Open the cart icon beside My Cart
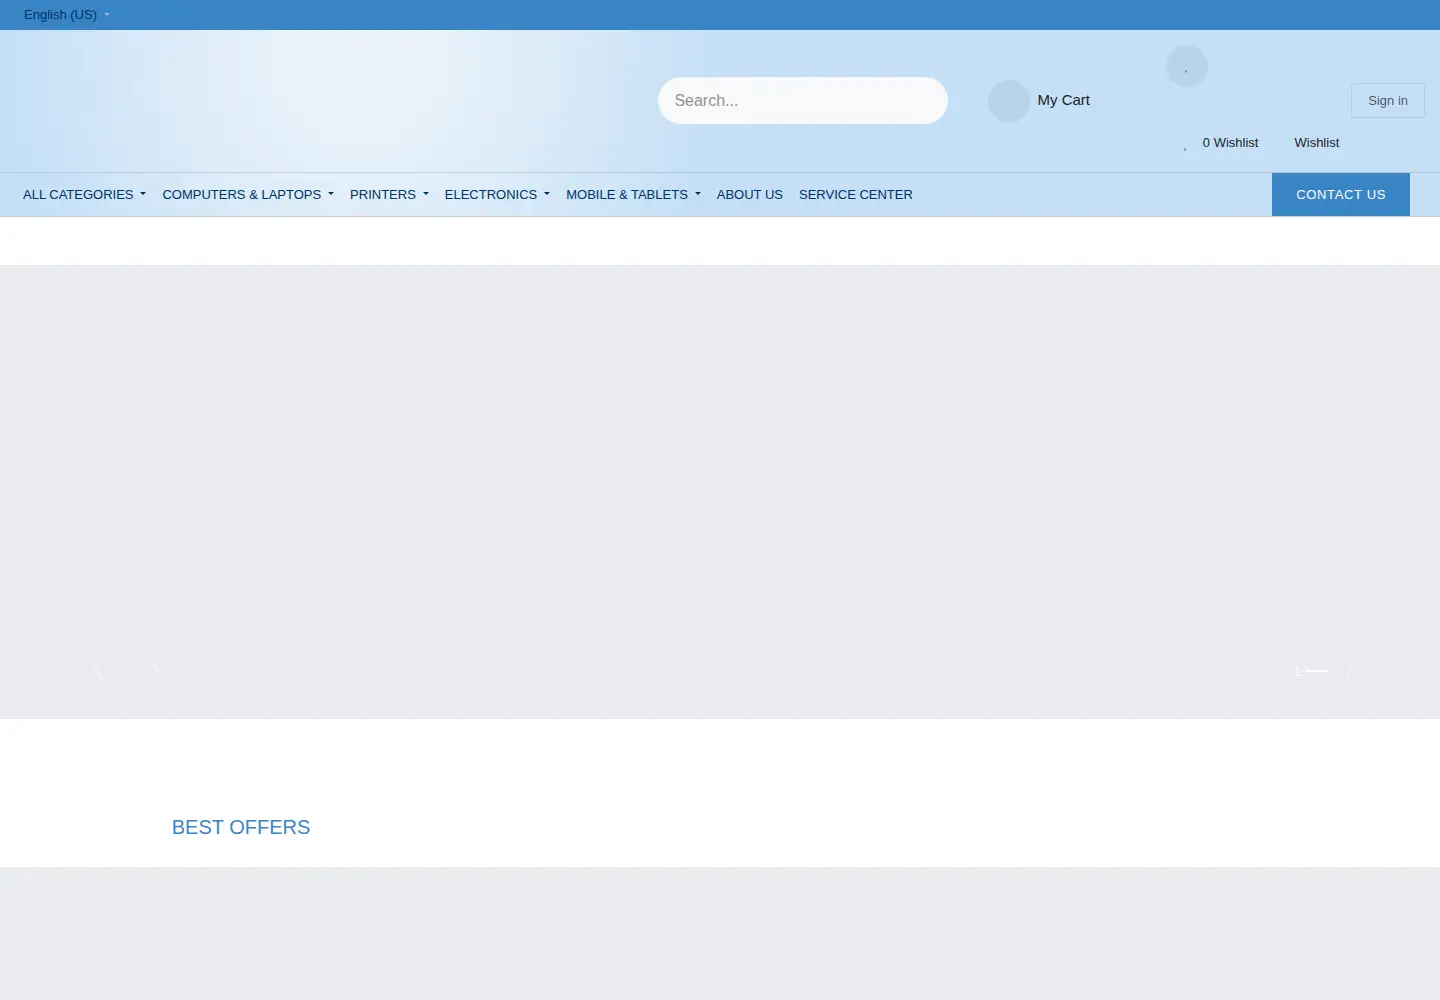Image resolution: width=1440 pixels, height=1000 pixels. (x=1008, y=101)
